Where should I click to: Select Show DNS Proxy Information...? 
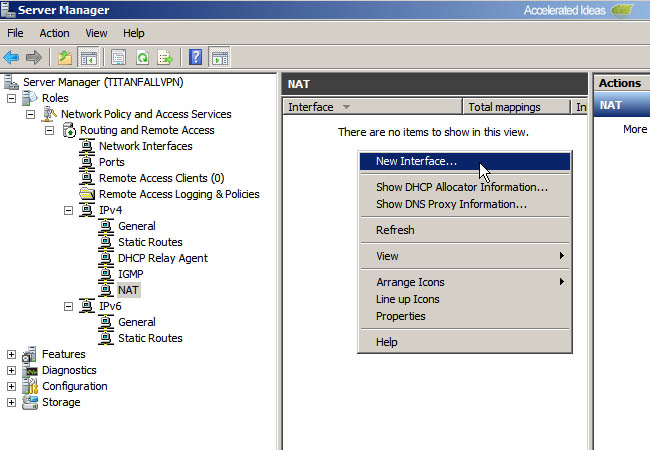point(465,204)
